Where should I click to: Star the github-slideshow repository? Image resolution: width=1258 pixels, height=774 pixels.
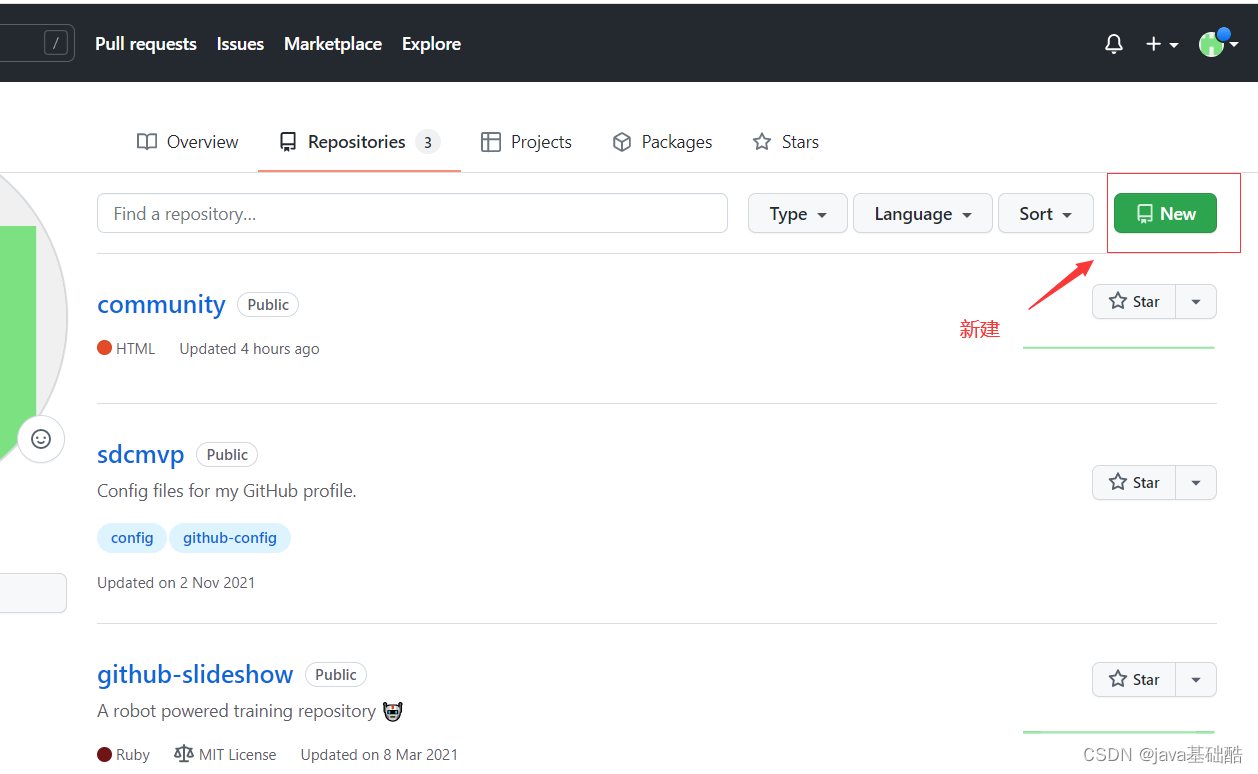coord(1134,679)
